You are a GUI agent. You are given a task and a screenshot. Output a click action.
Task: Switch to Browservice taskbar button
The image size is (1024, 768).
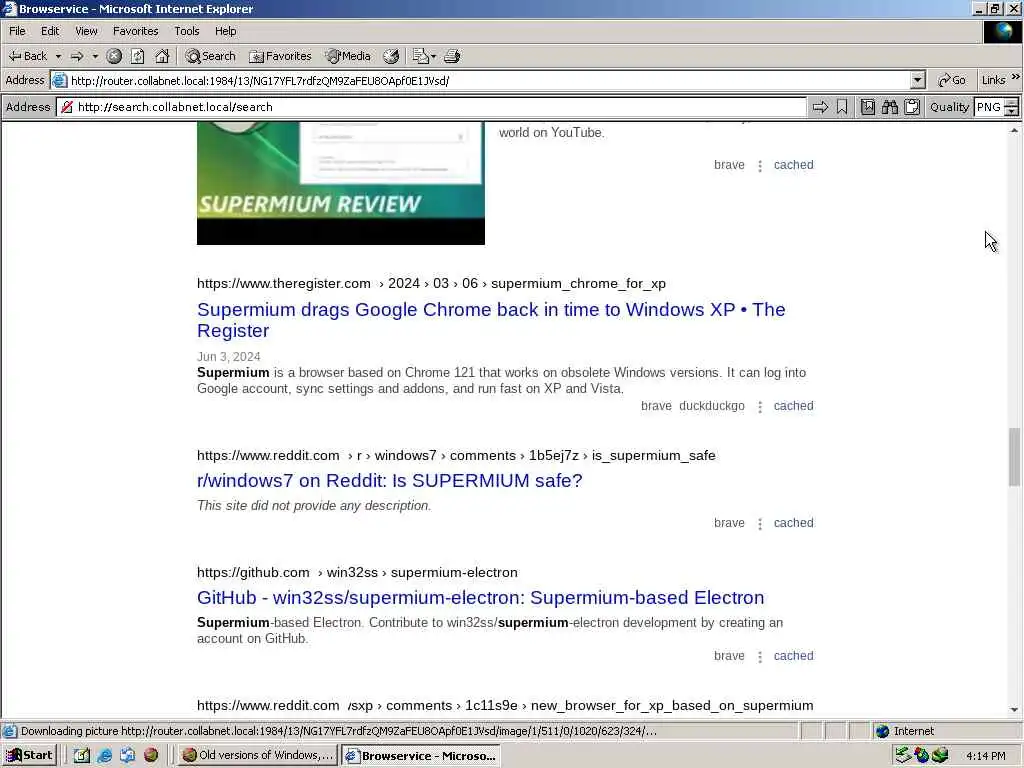[421, 756]
